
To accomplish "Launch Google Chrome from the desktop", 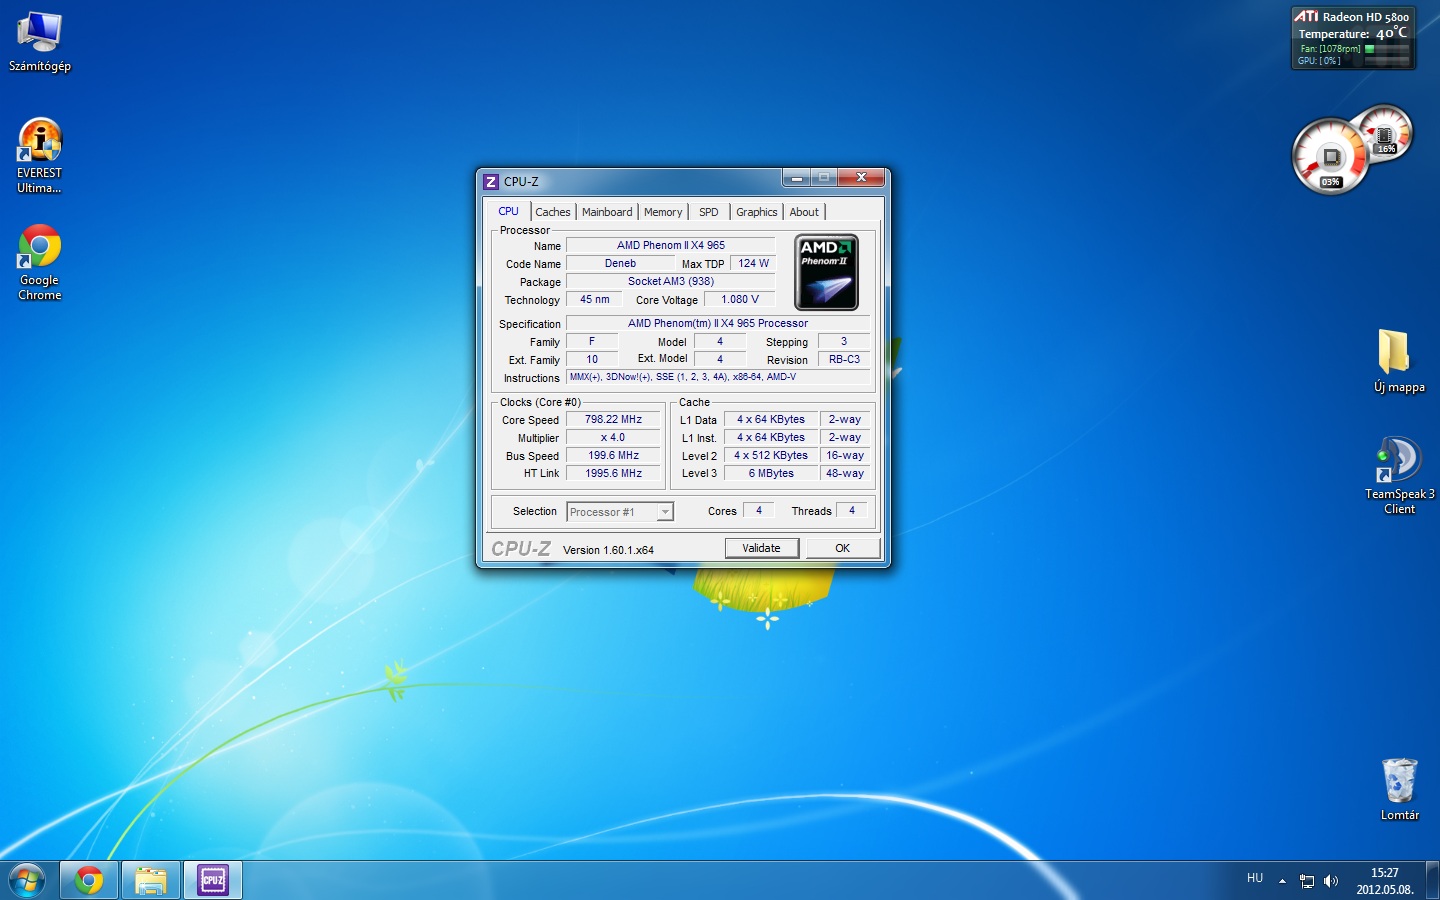I will click(x=40, y=249).
